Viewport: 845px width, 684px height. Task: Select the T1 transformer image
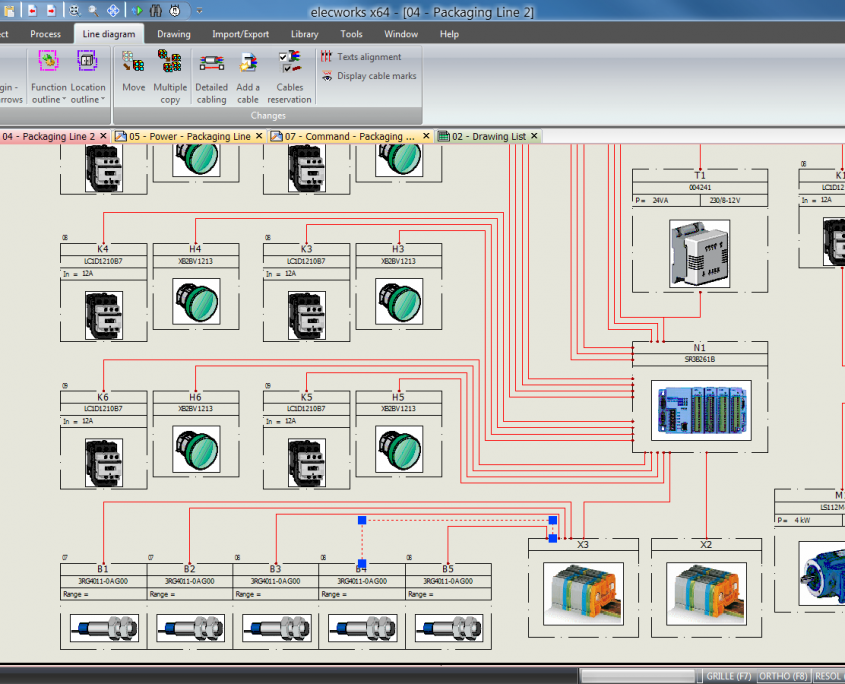coord(699,254)
